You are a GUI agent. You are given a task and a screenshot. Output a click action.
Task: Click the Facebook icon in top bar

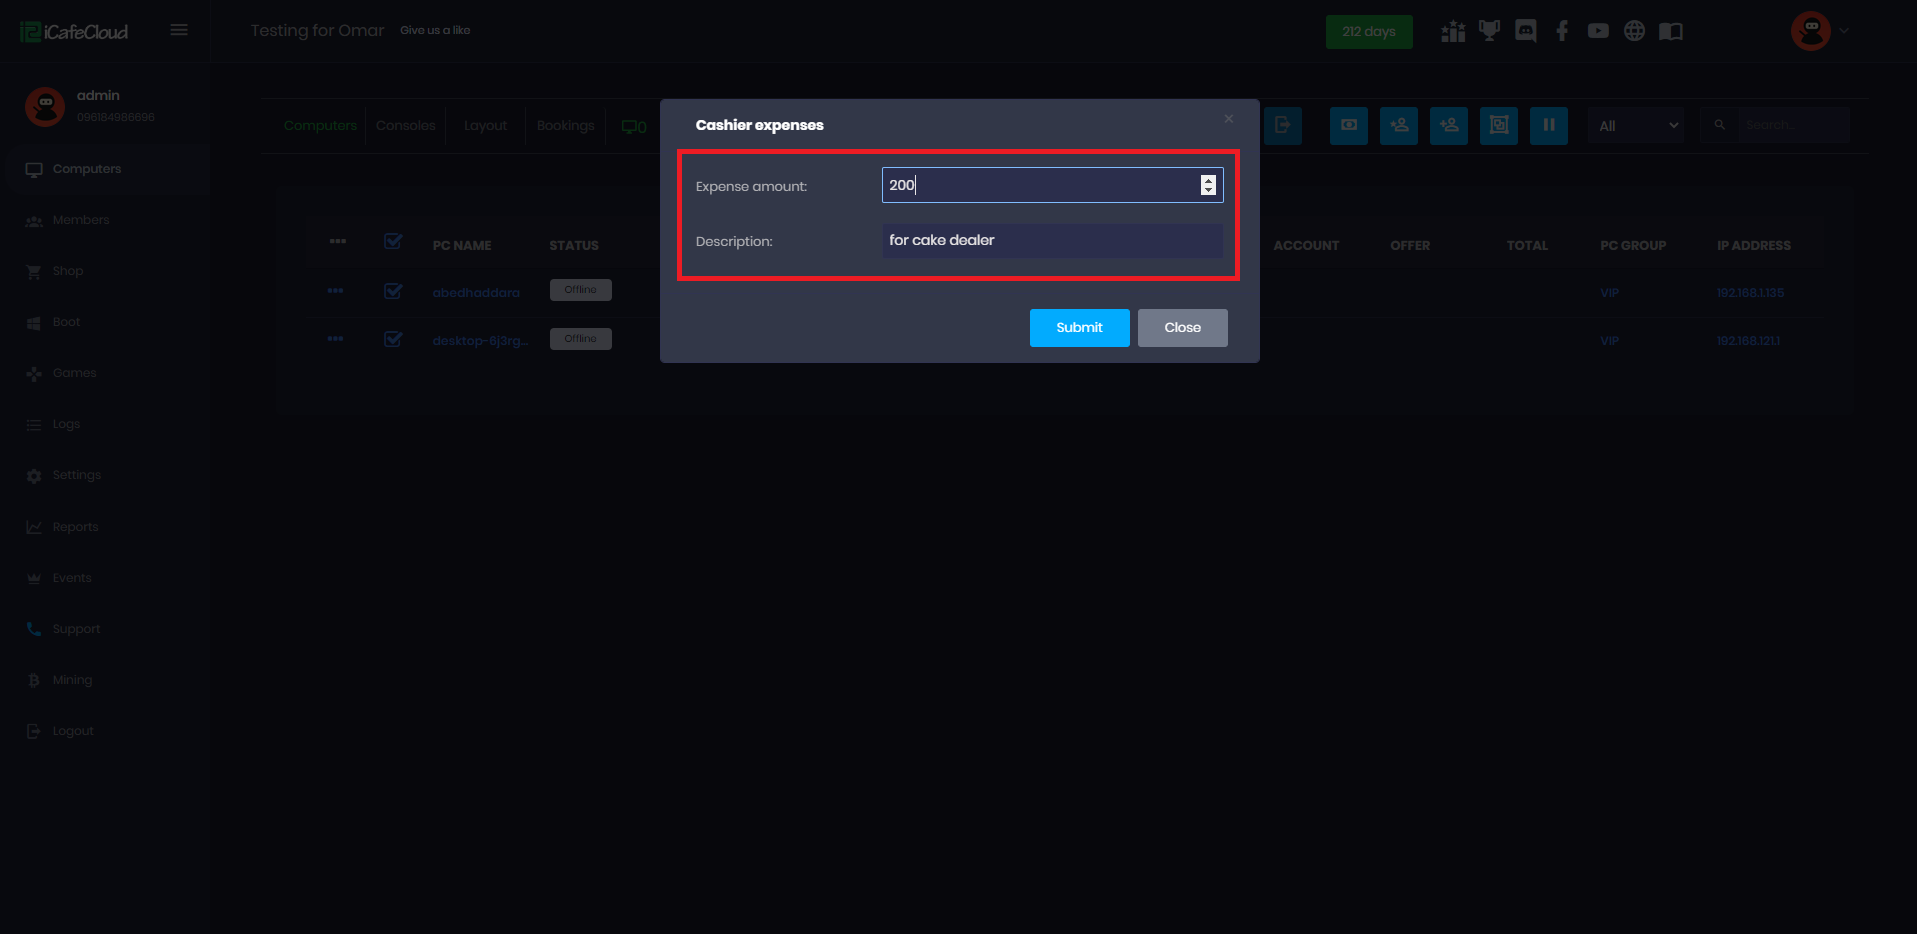coord(1561,31)
